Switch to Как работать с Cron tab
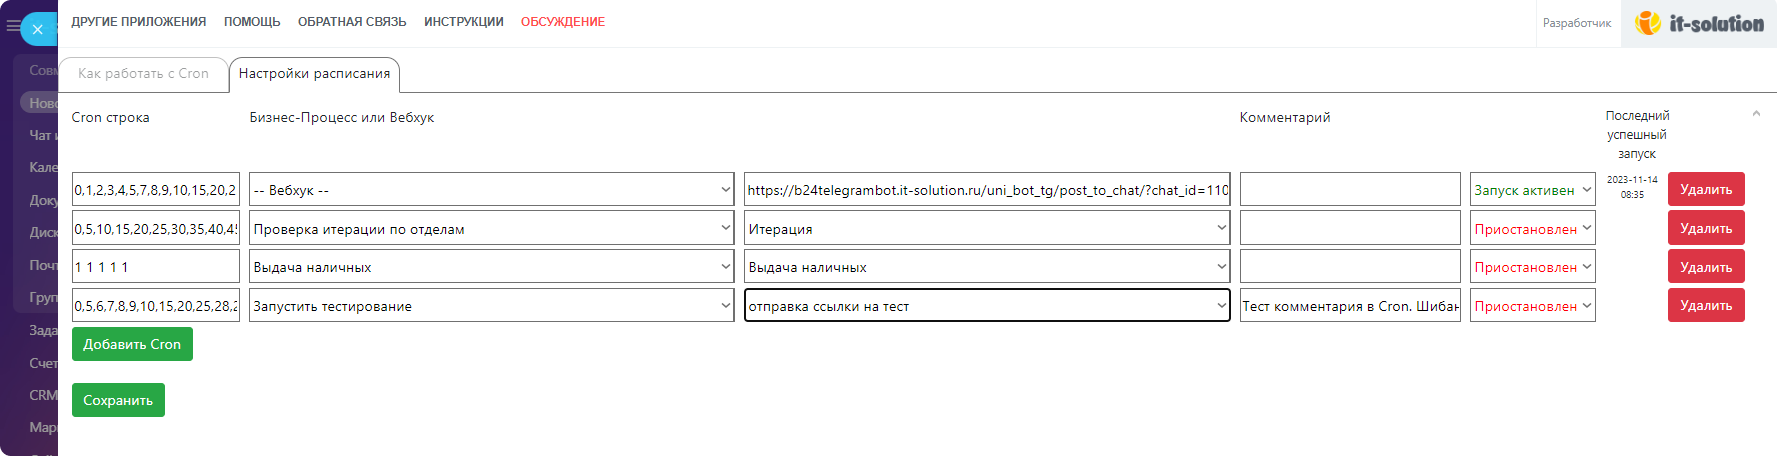The image size is (1786, 456). click(143, 74)
